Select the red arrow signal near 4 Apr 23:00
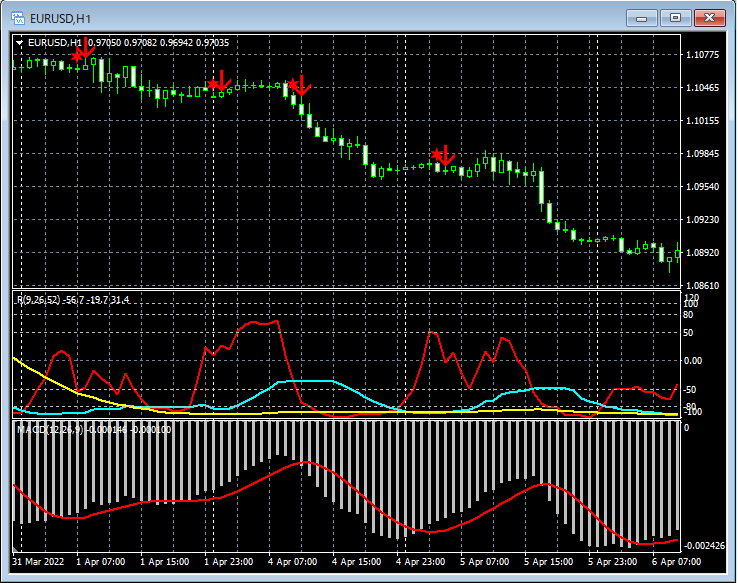738x583 pixels. pos(443,155)
